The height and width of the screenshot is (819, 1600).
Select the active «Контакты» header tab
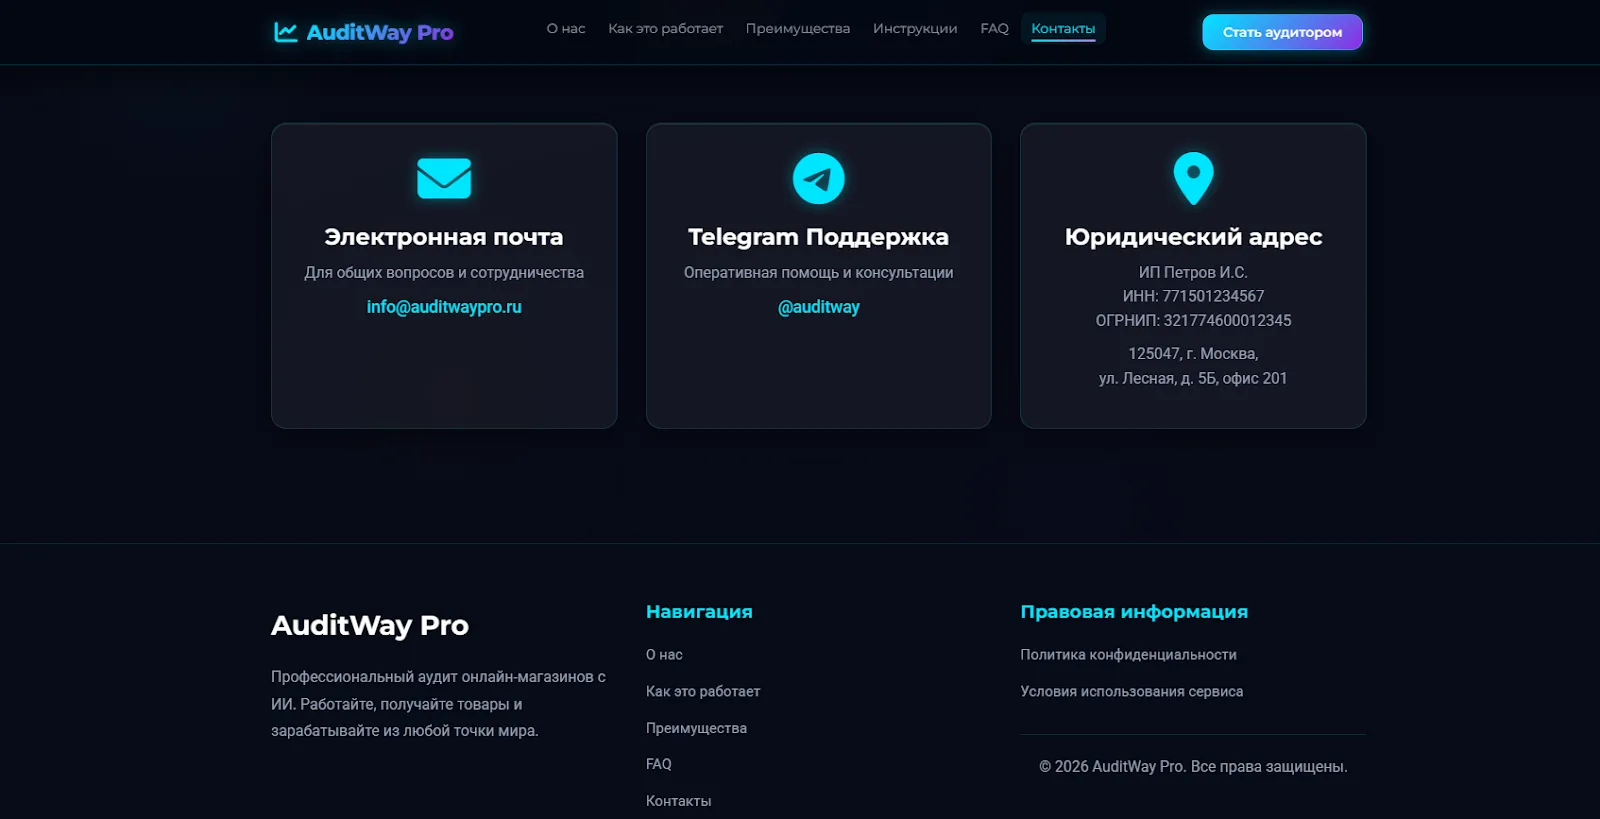tap(1063, 29)
